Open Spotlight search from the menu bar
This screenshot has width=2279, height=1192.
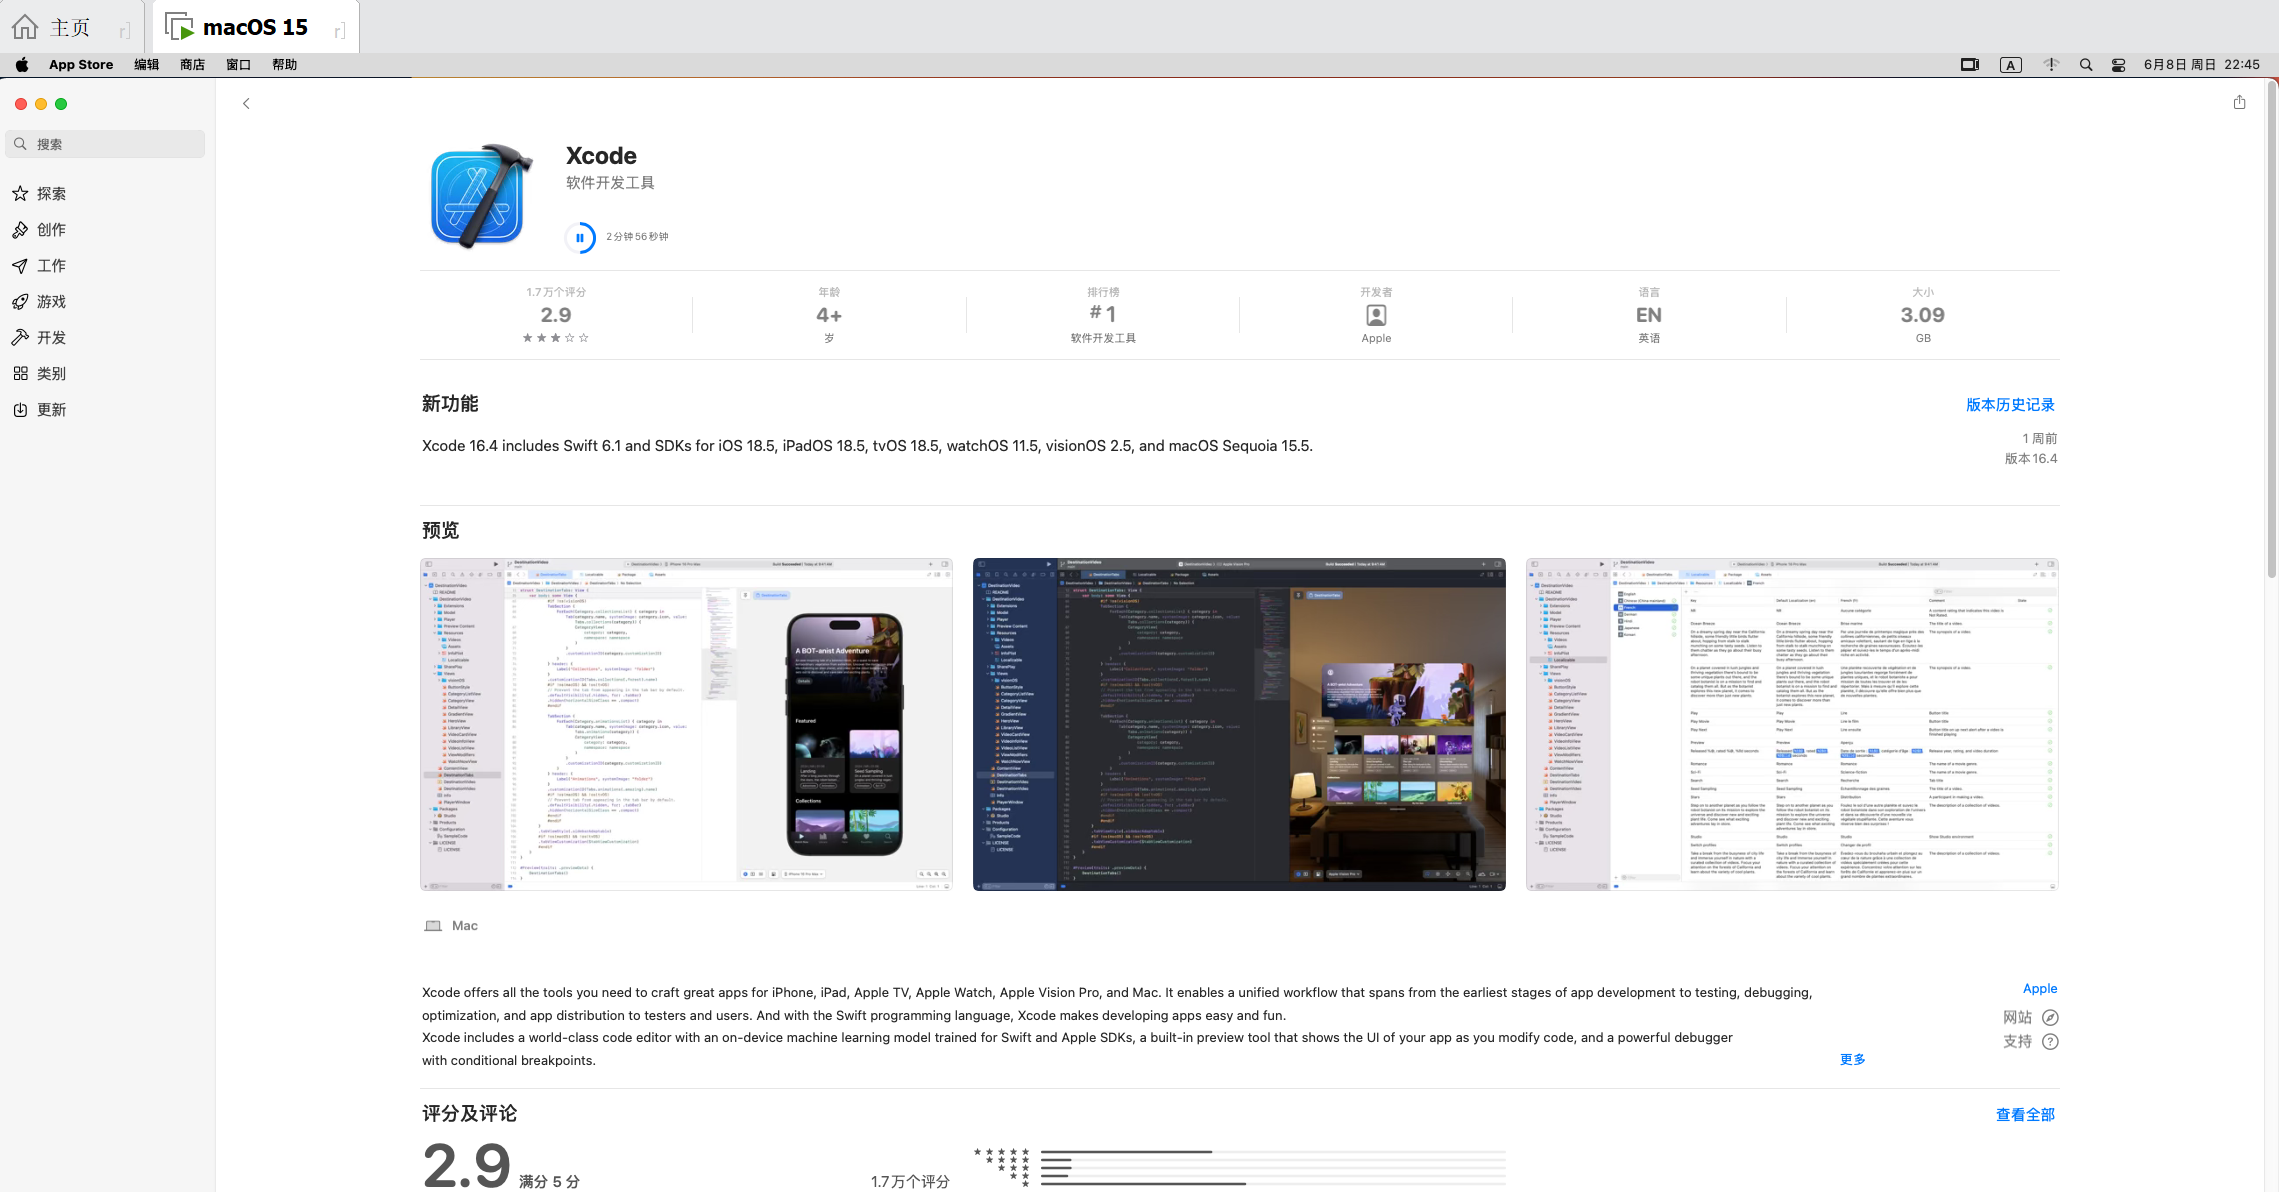pyautogui.click(x=2085, y=64)
